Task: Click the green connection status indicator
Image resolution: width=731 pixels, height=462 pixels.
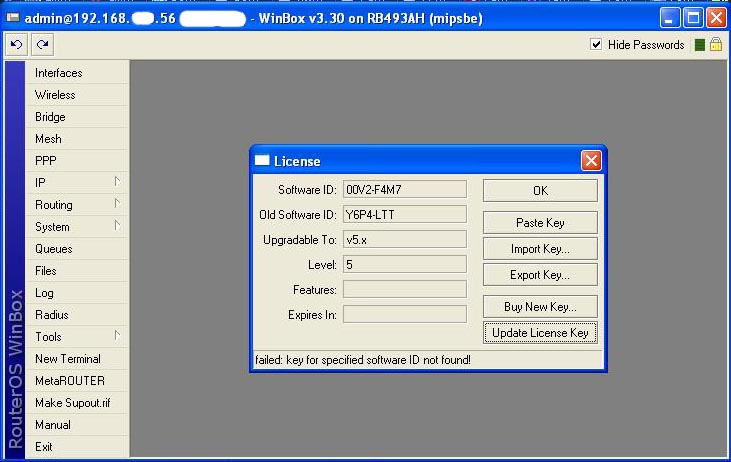Action: (699, 45)
